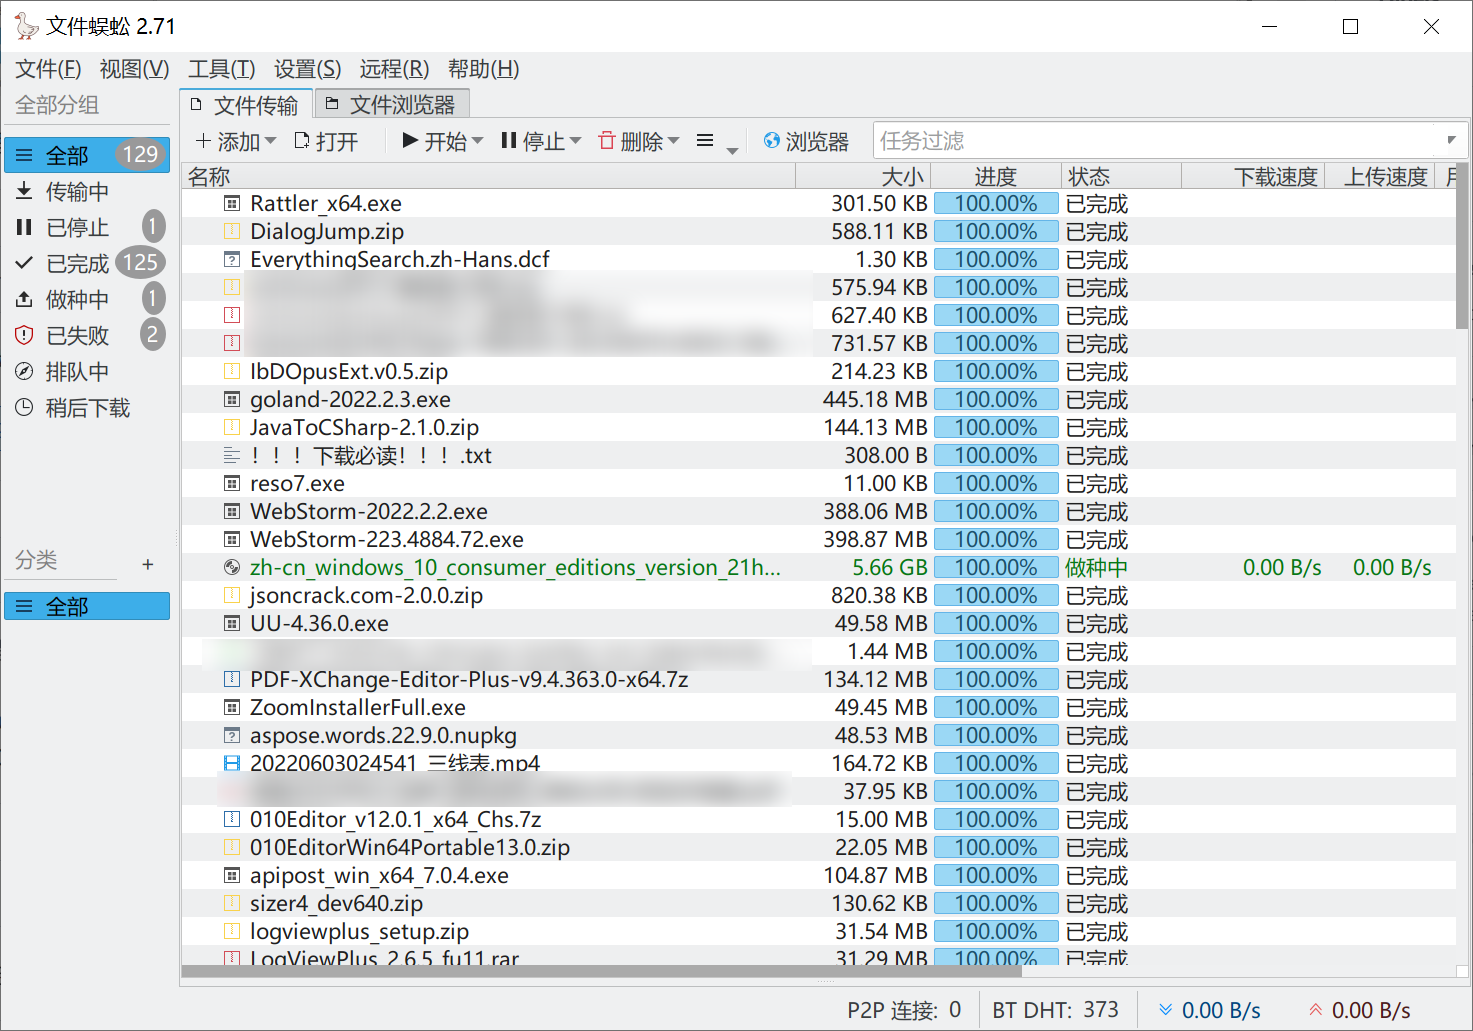This screenshot has height=1031, width=1473.
Task: Select the UU-4.36.0.exe row
Action: tap(819, 623)
